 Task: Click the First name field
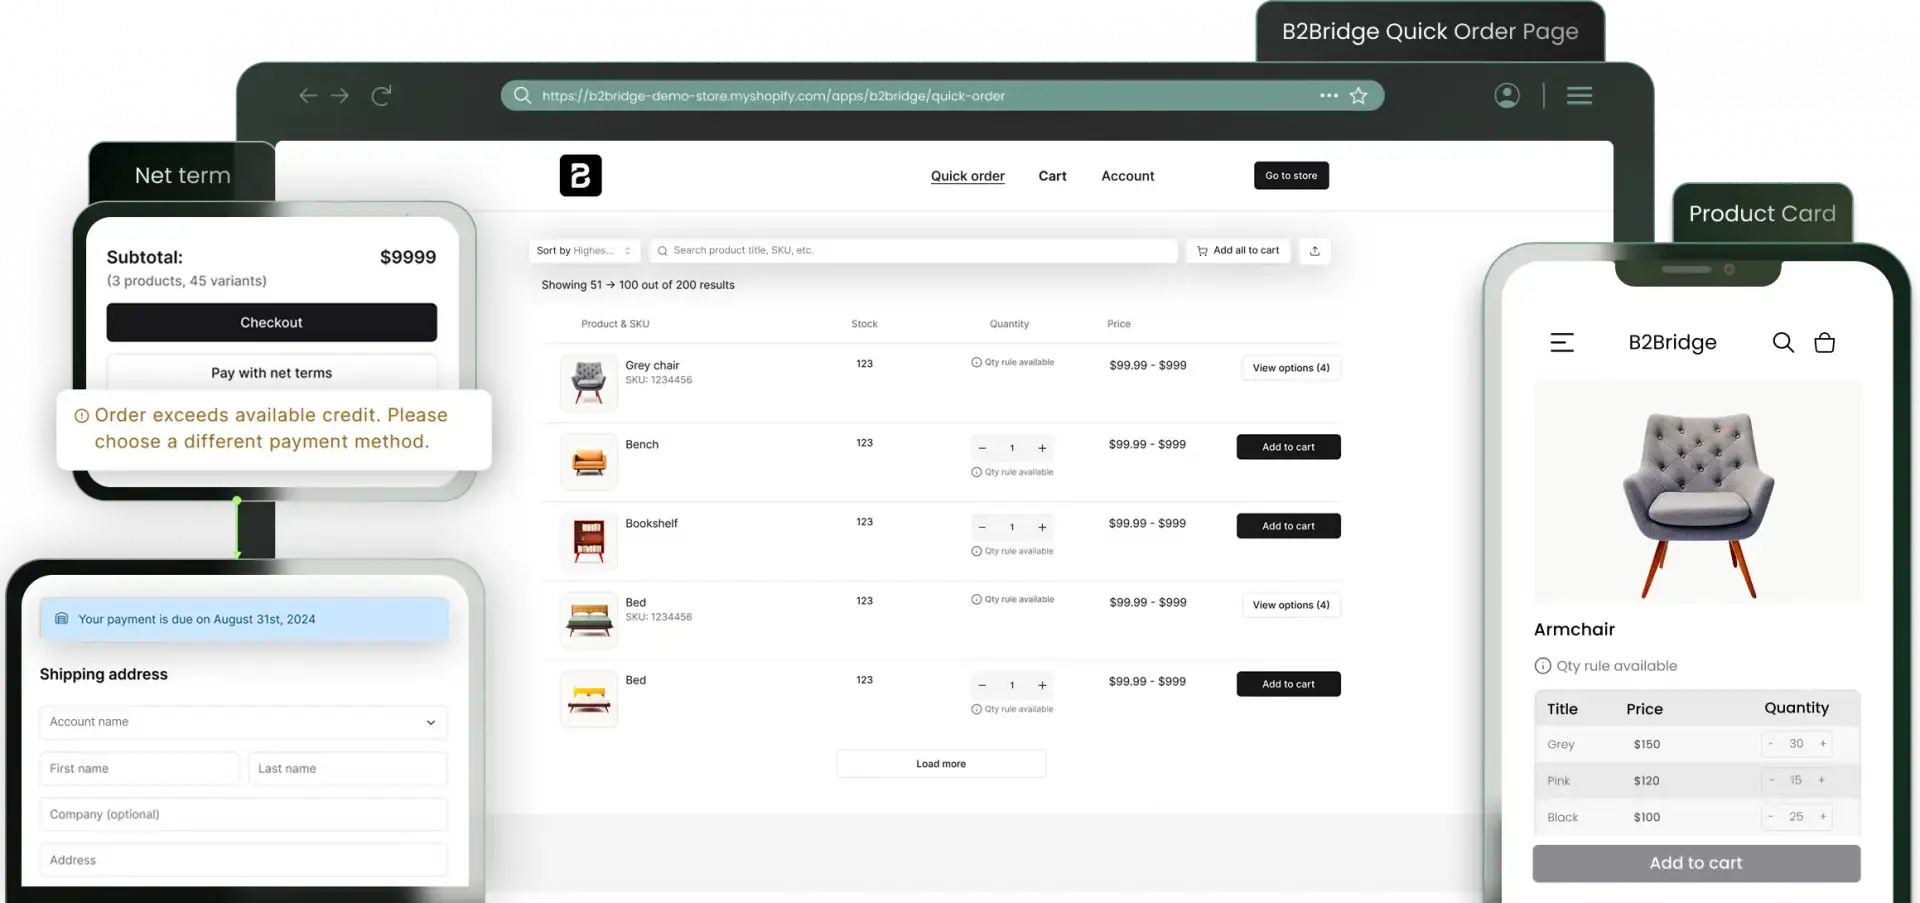tap(139, 769)
